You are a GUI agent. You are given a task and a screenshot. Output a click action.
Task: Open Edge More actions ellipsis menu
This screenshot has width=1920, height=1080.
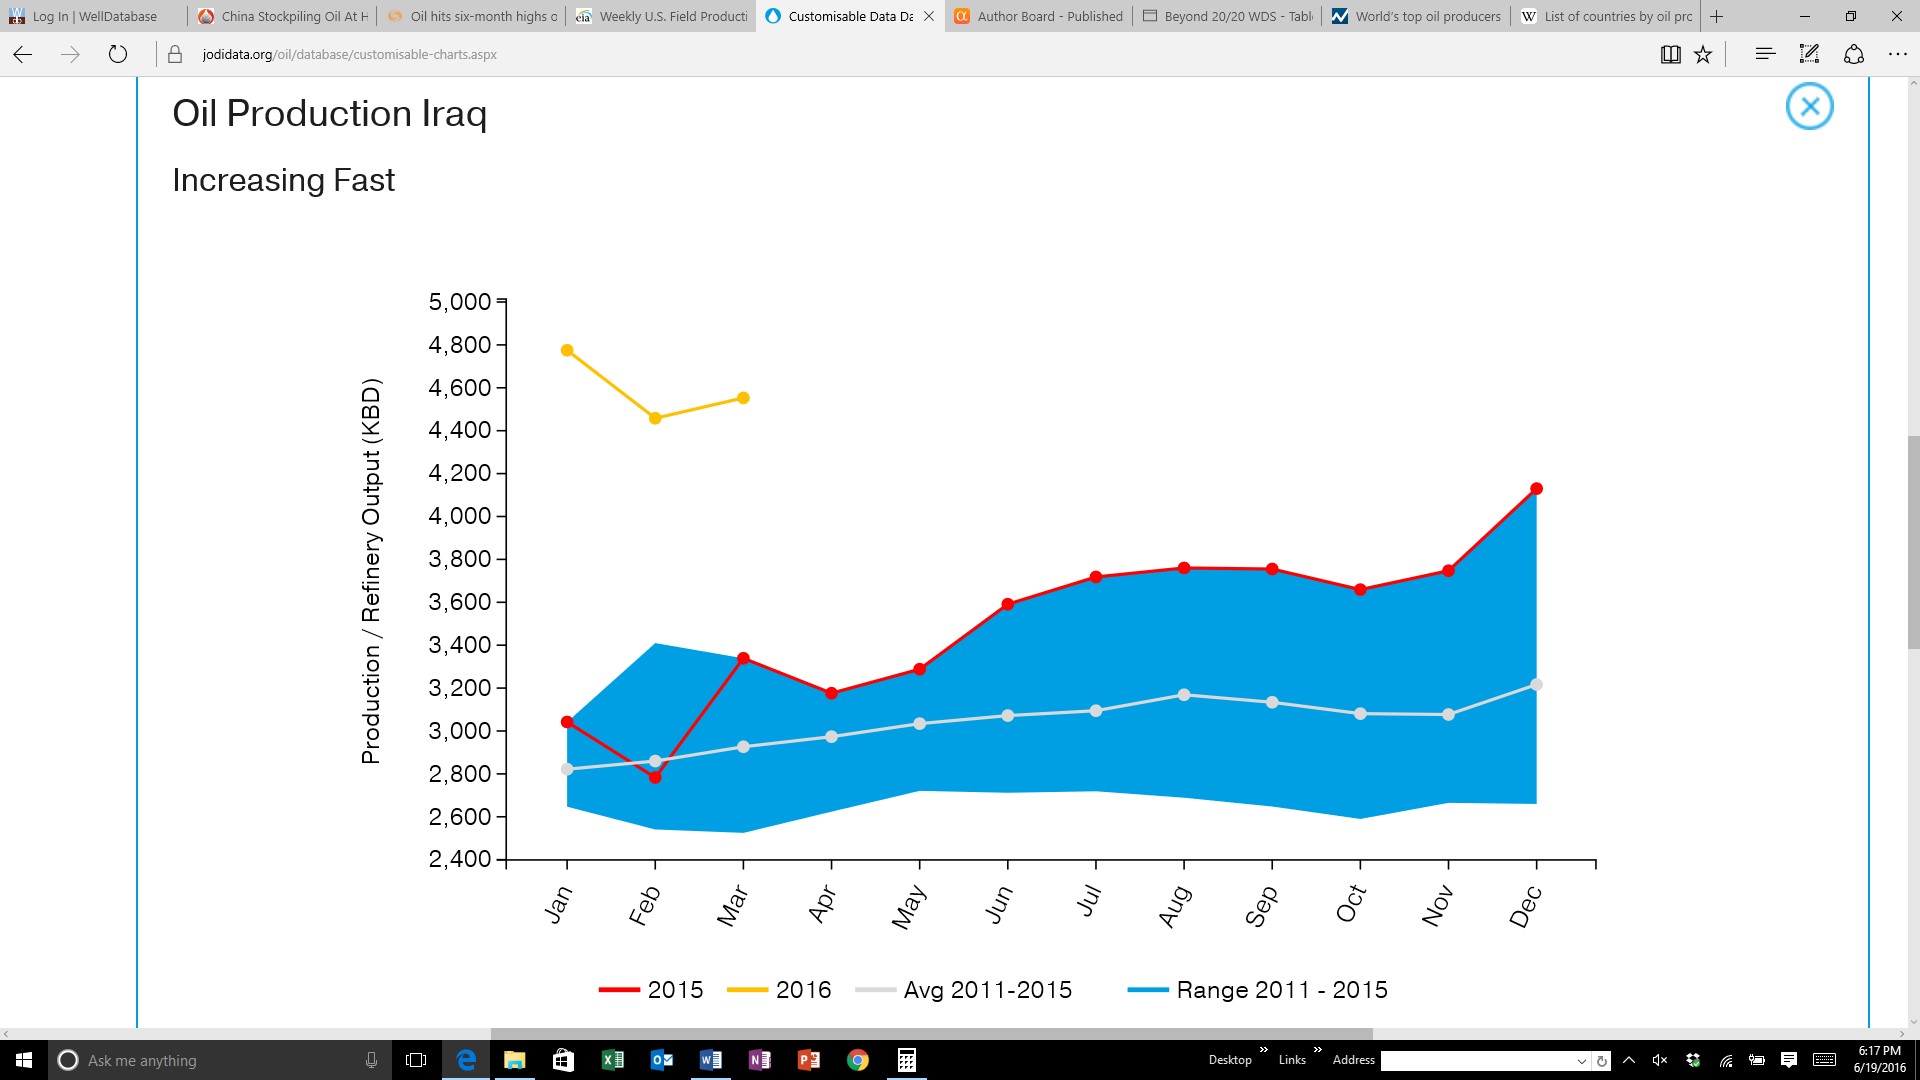pos(1897,54)
